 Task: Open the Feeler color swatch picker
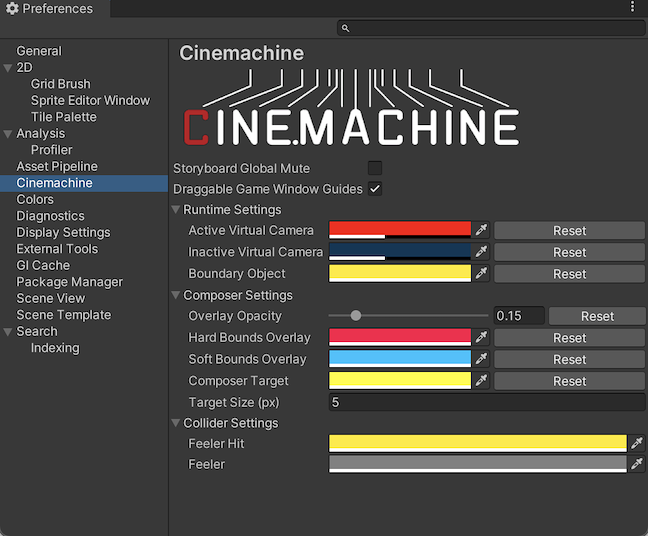pyautogui.click(x=477, y=464)
